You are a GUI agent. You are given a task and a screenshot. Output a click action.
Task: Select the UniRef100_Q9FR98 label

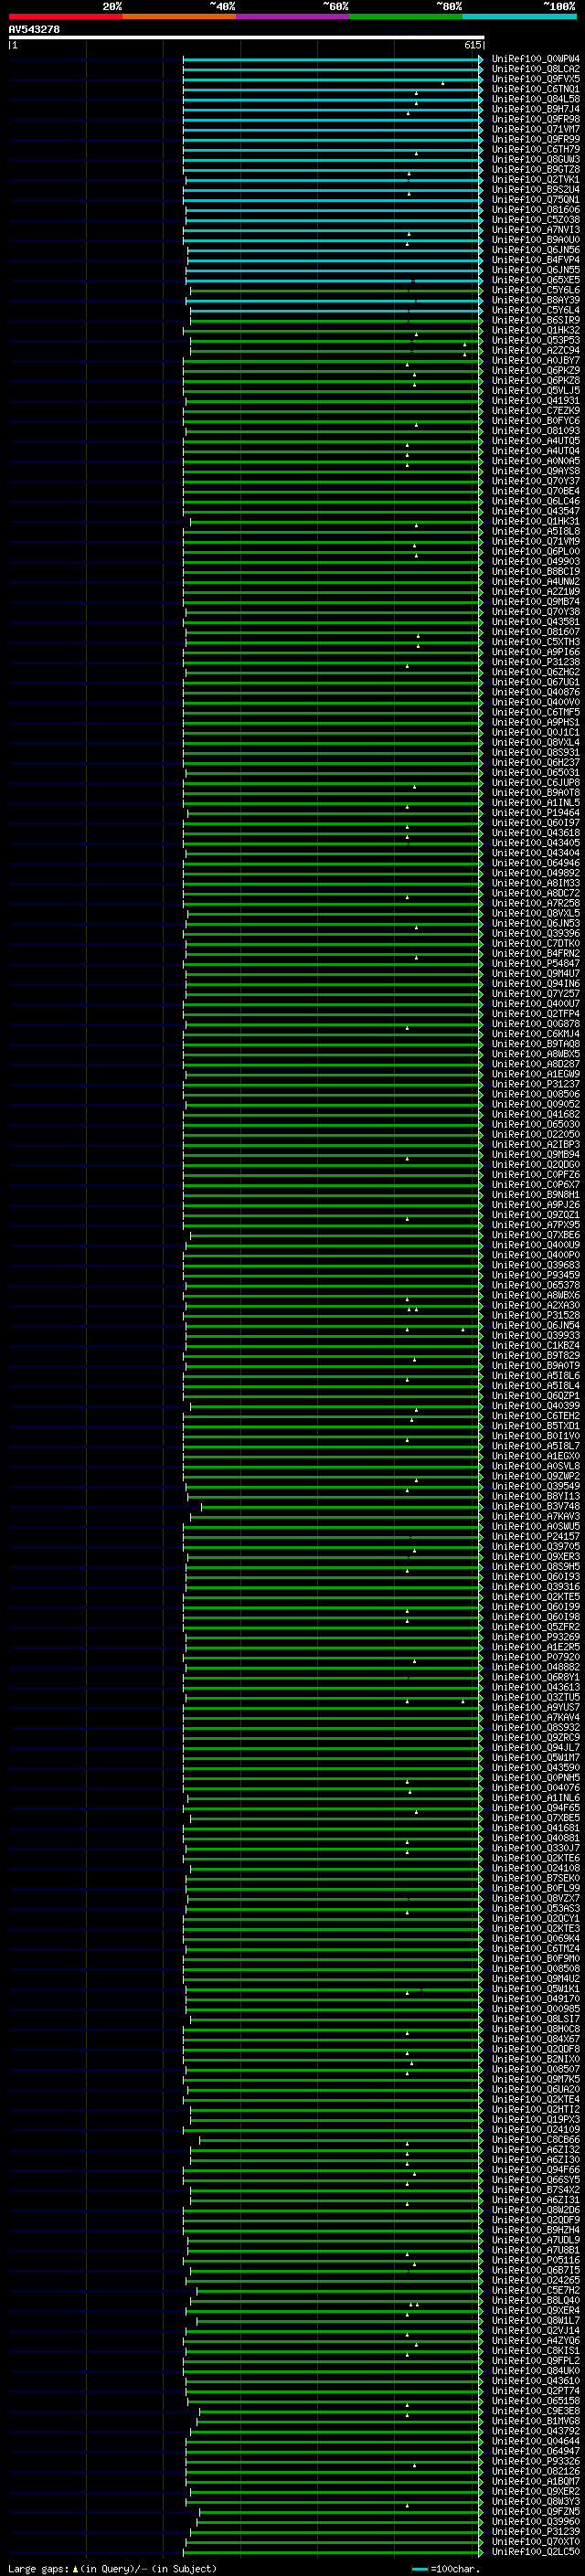tap(536, 119)
